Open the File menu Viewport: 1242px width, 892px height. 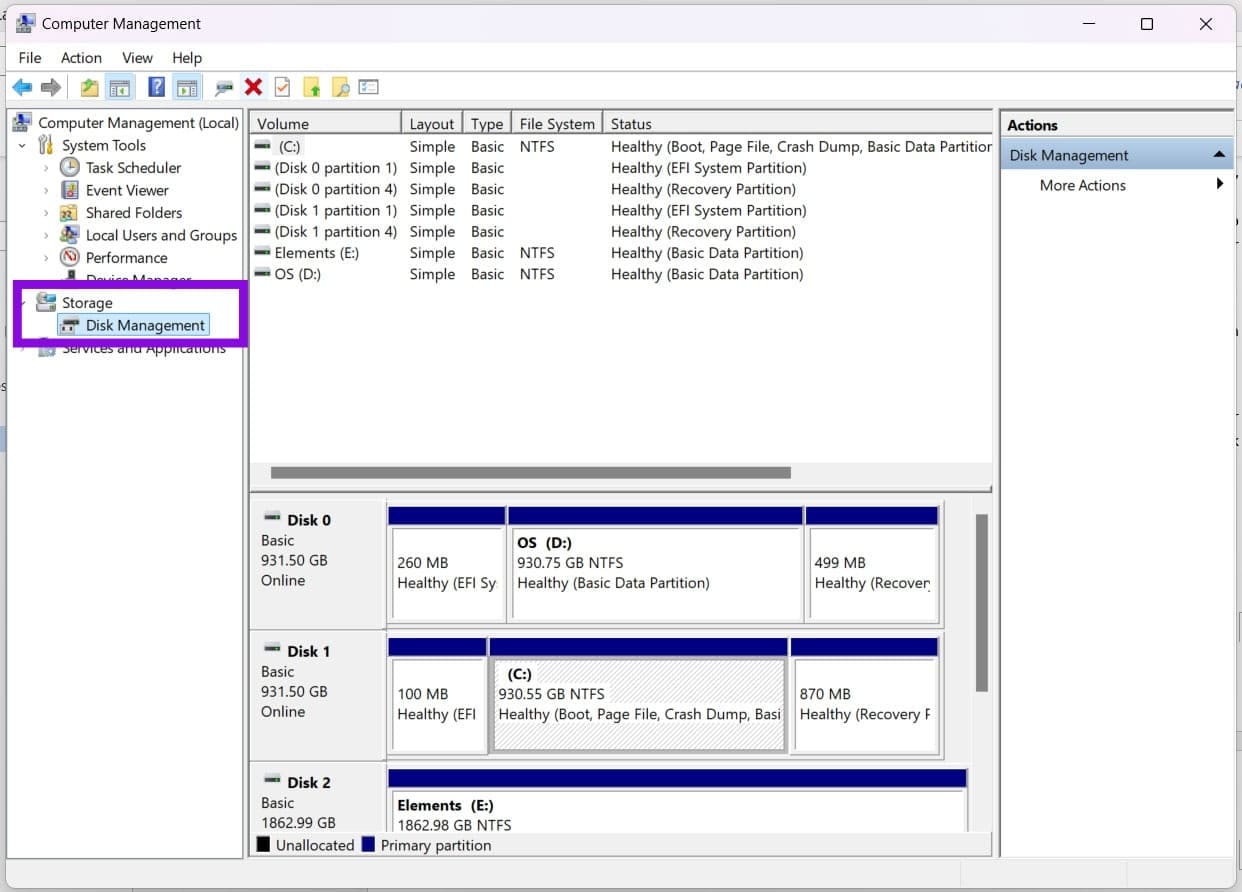[30, 57]
